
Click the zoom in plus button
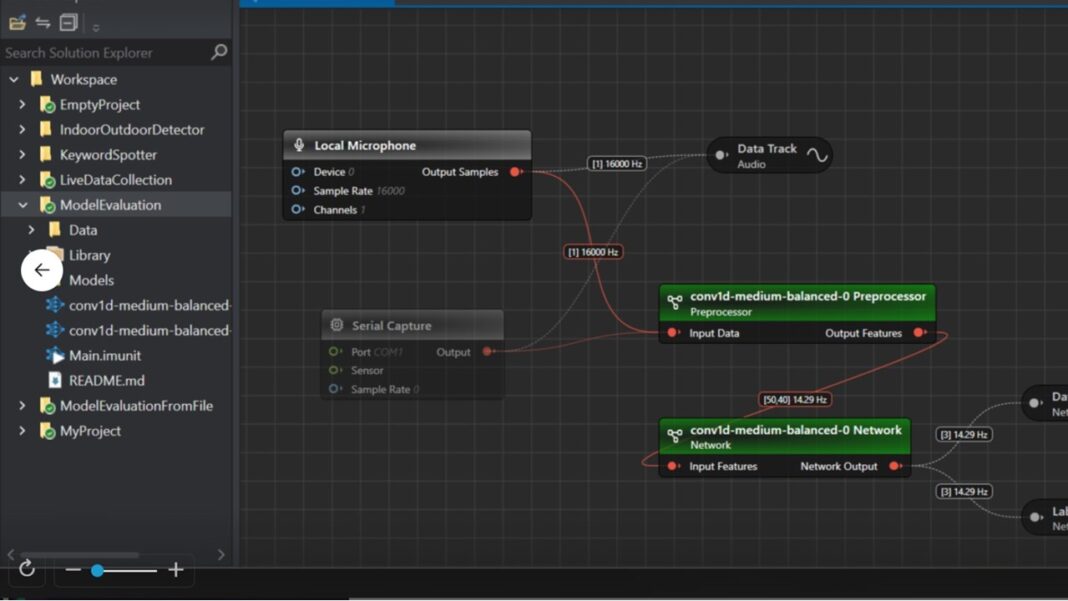[x=176, y=570]
